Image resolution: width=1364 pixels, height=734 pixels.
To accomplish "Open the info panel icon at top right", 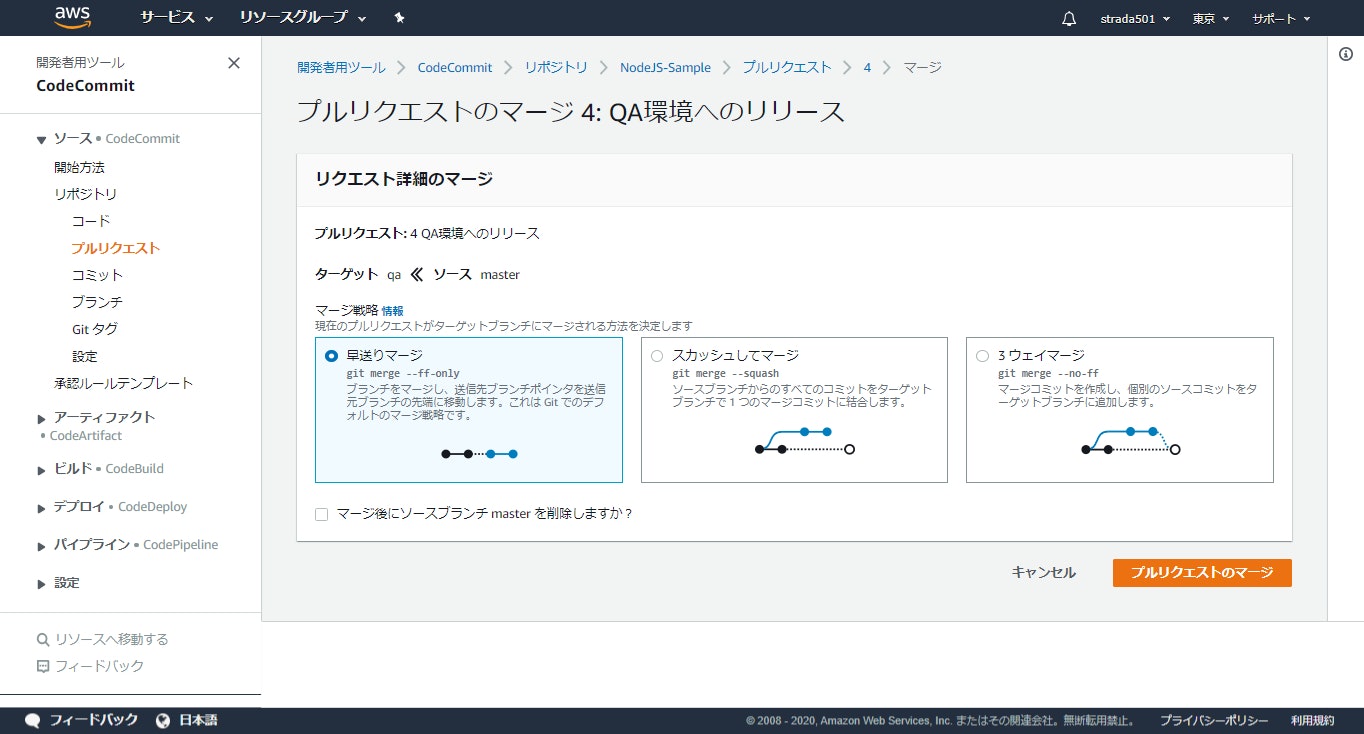I will pos(1345,56).
